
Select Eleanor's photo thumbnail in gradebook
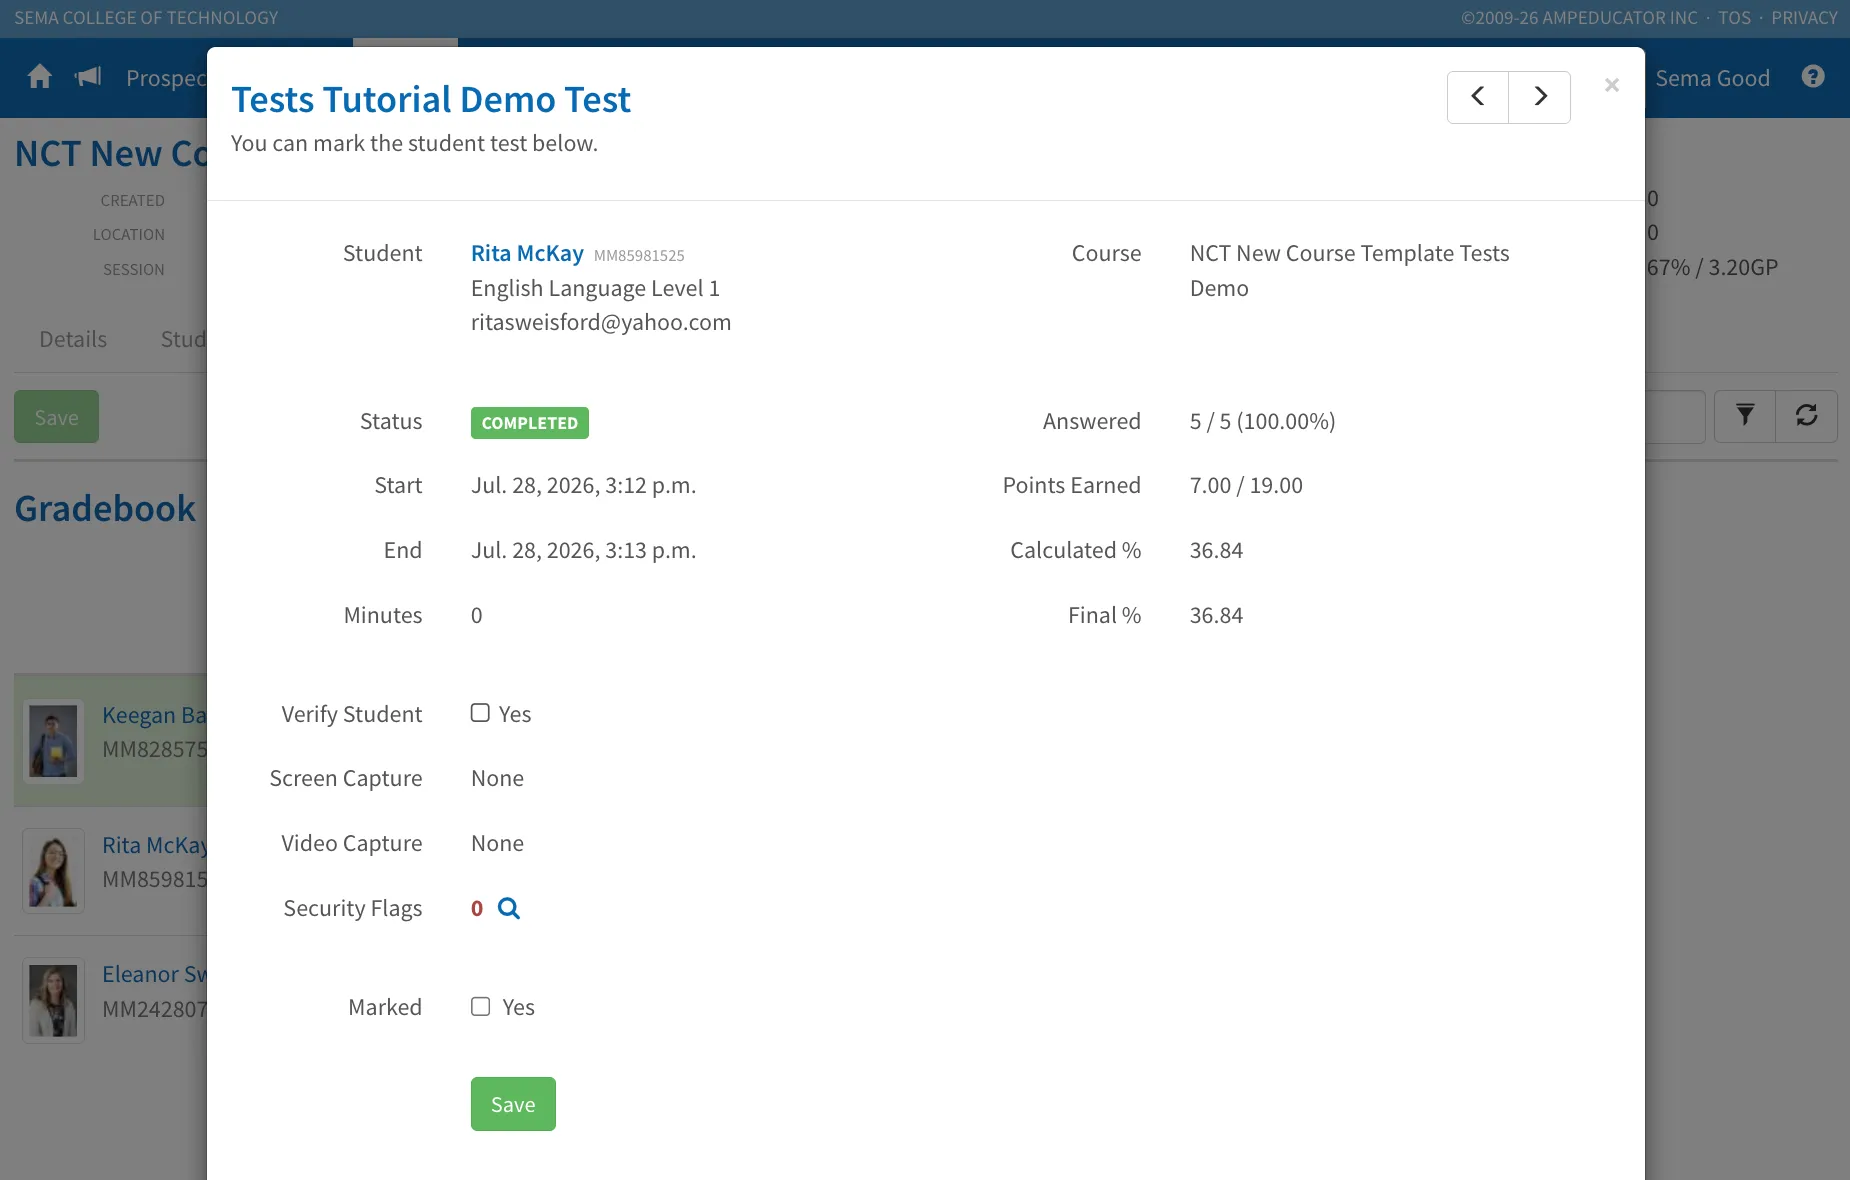pos(53,1000)
